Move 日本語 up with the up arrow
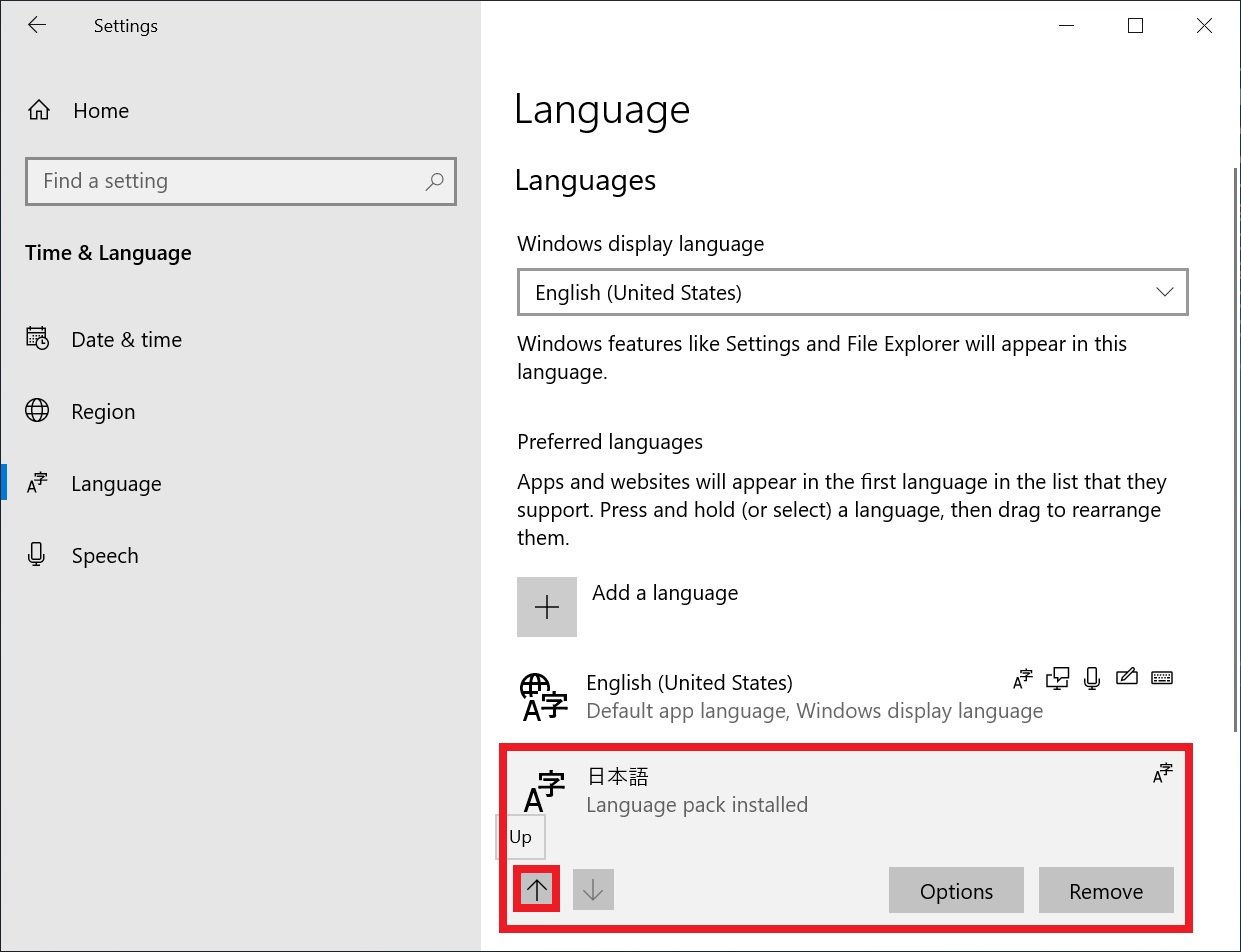 (x=537, y=889)
